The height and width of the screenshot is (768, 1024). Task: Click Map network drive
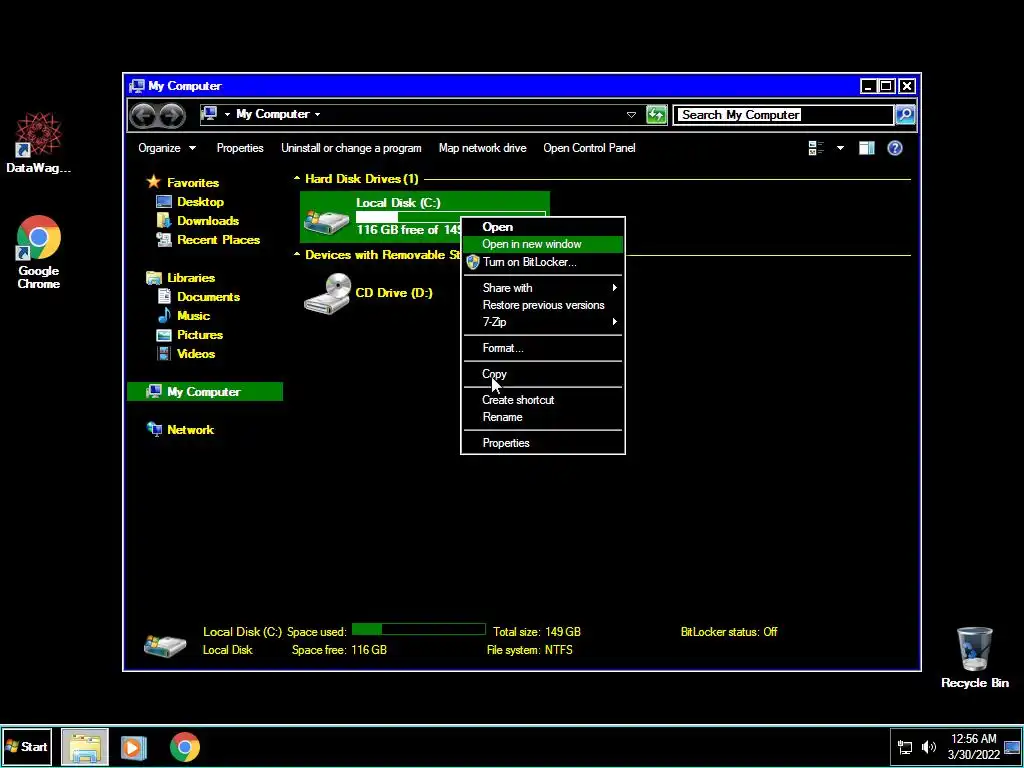483,148
